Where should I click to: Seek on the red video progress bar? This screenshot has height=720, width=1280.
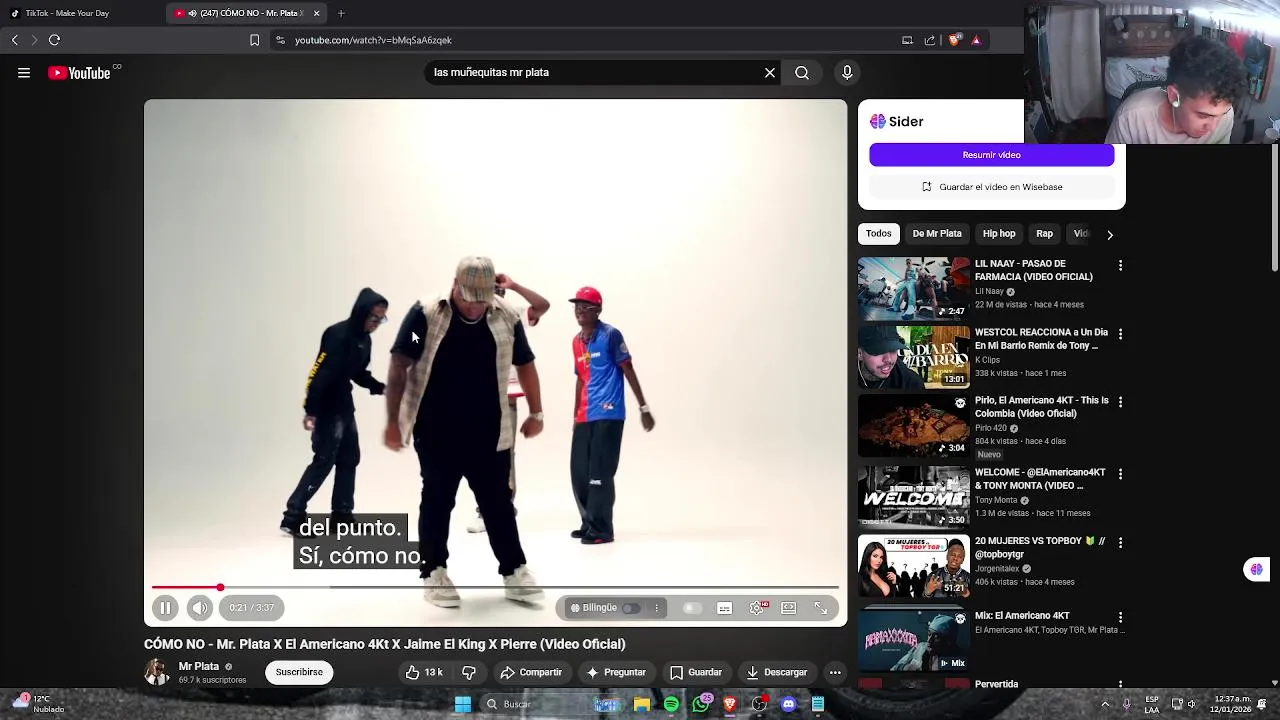coord(495,588)
